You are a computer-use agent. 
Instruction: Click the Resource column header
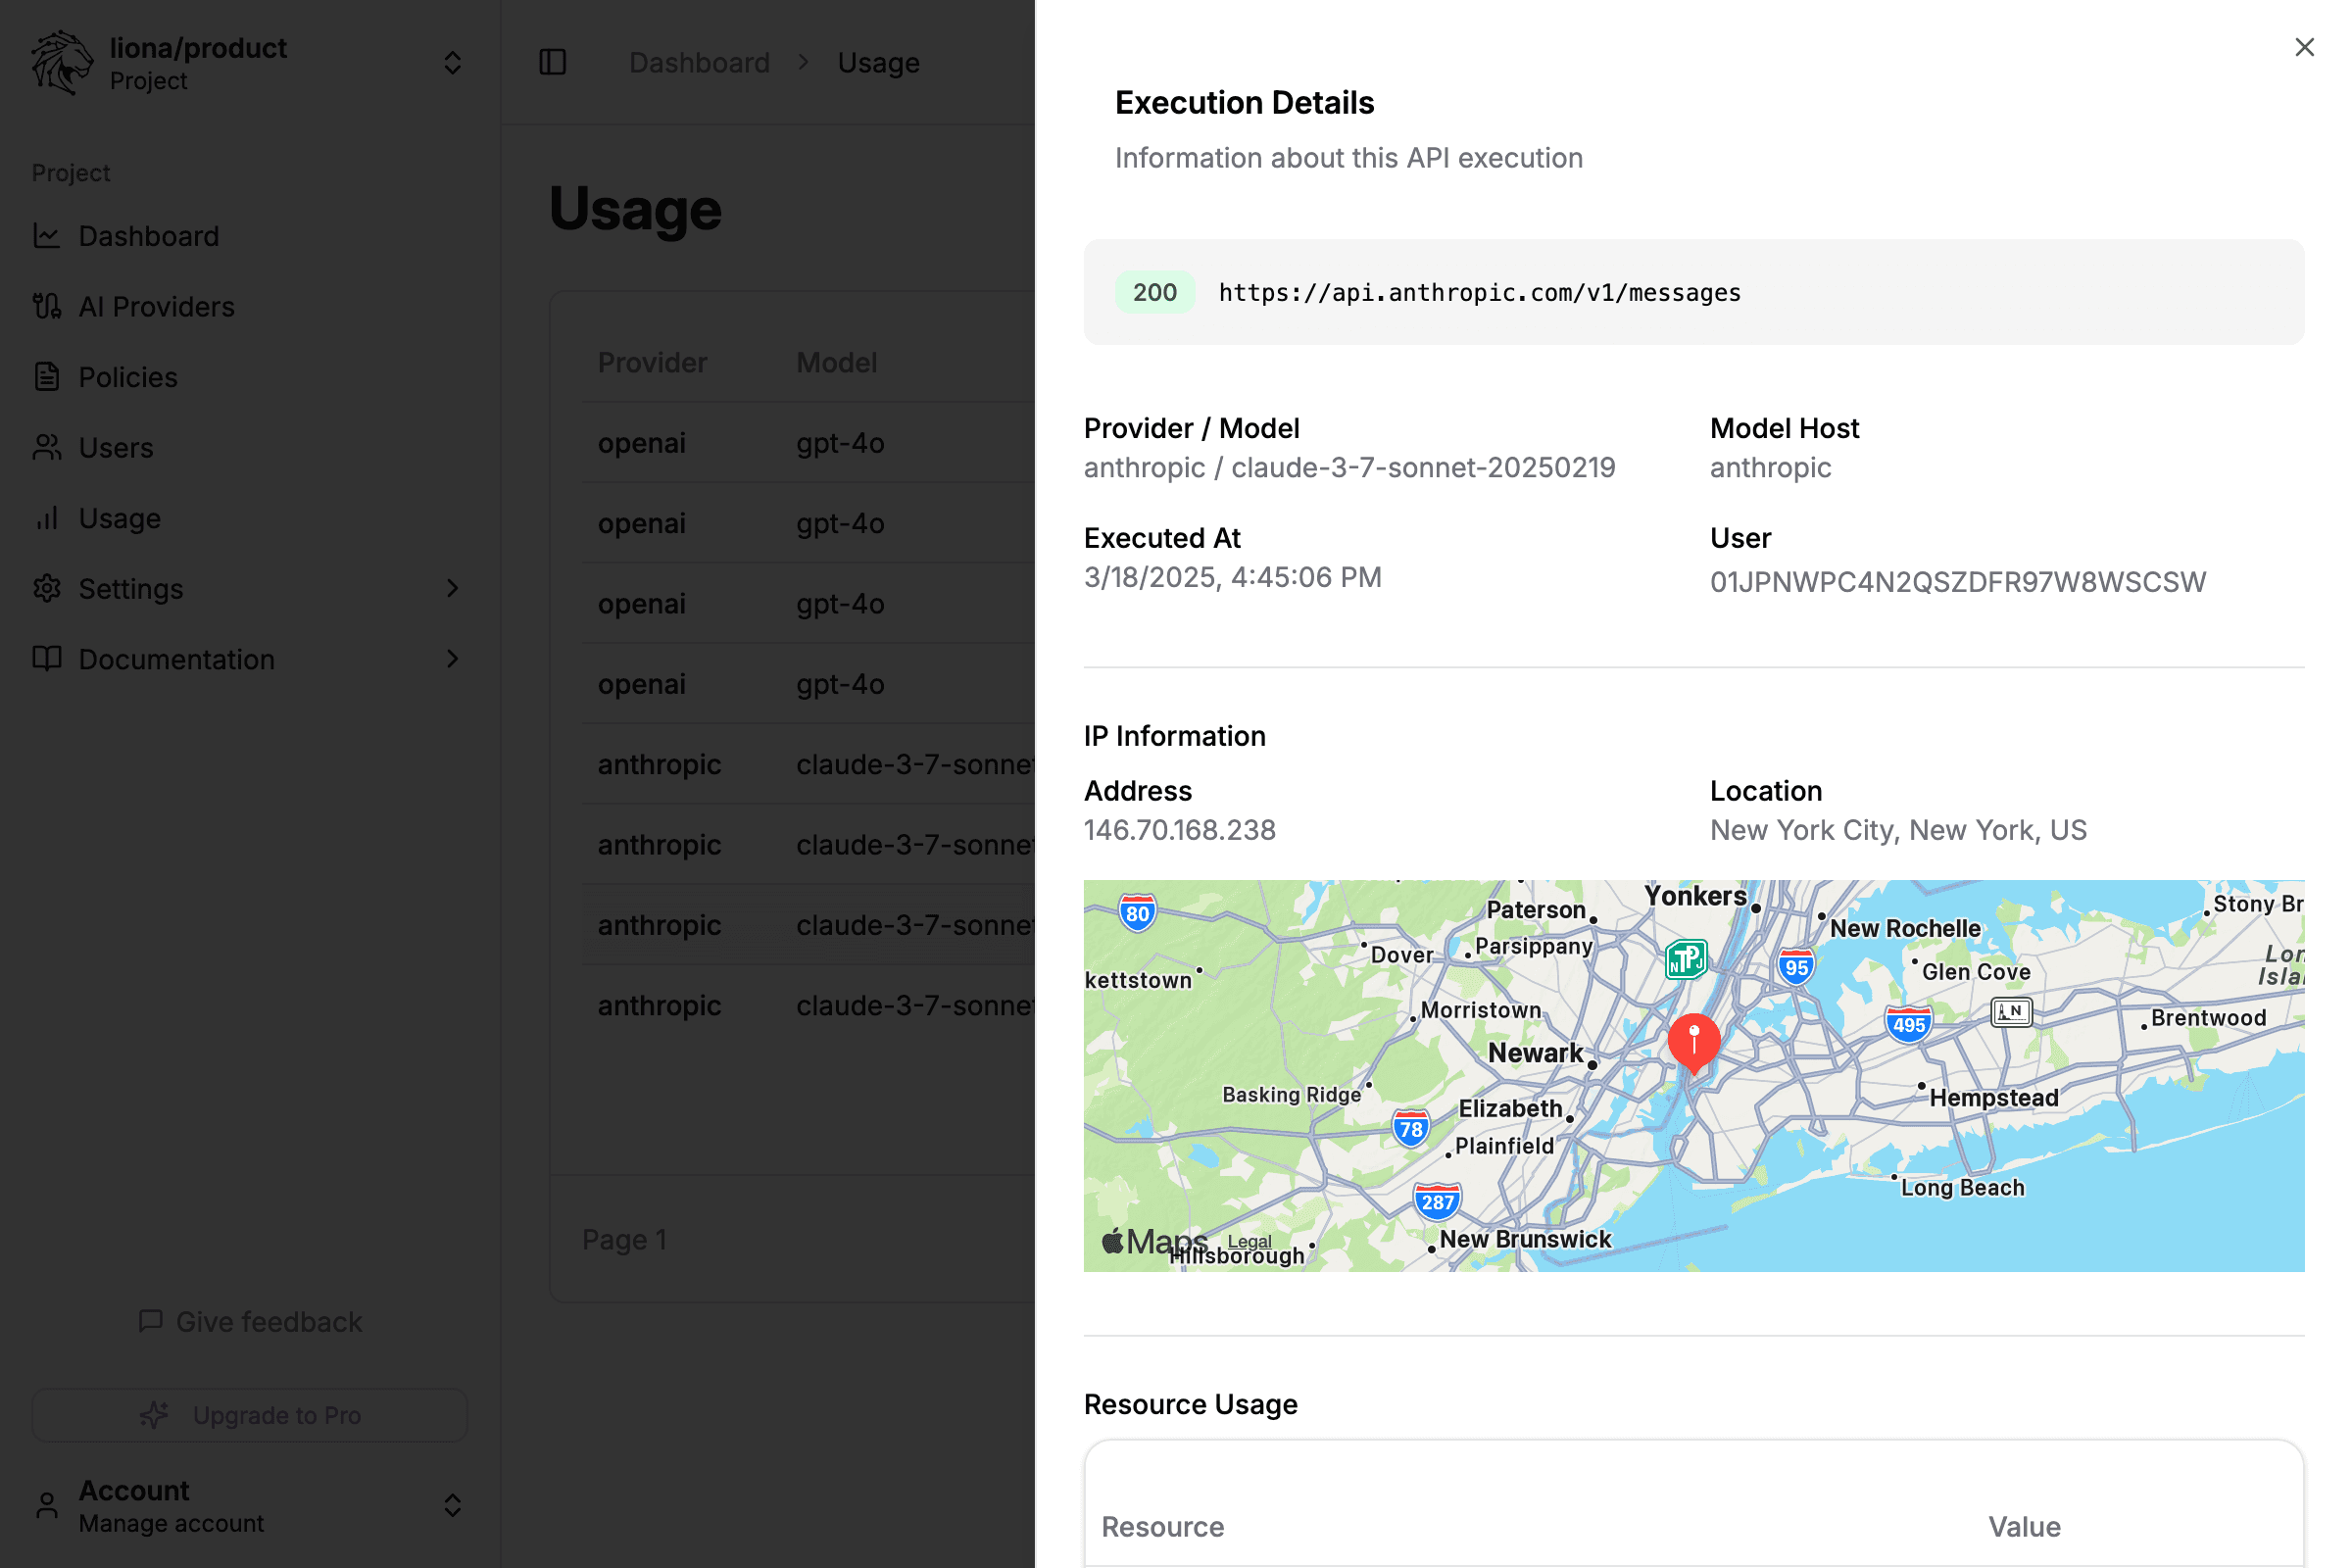[x=1162, y=1526]
